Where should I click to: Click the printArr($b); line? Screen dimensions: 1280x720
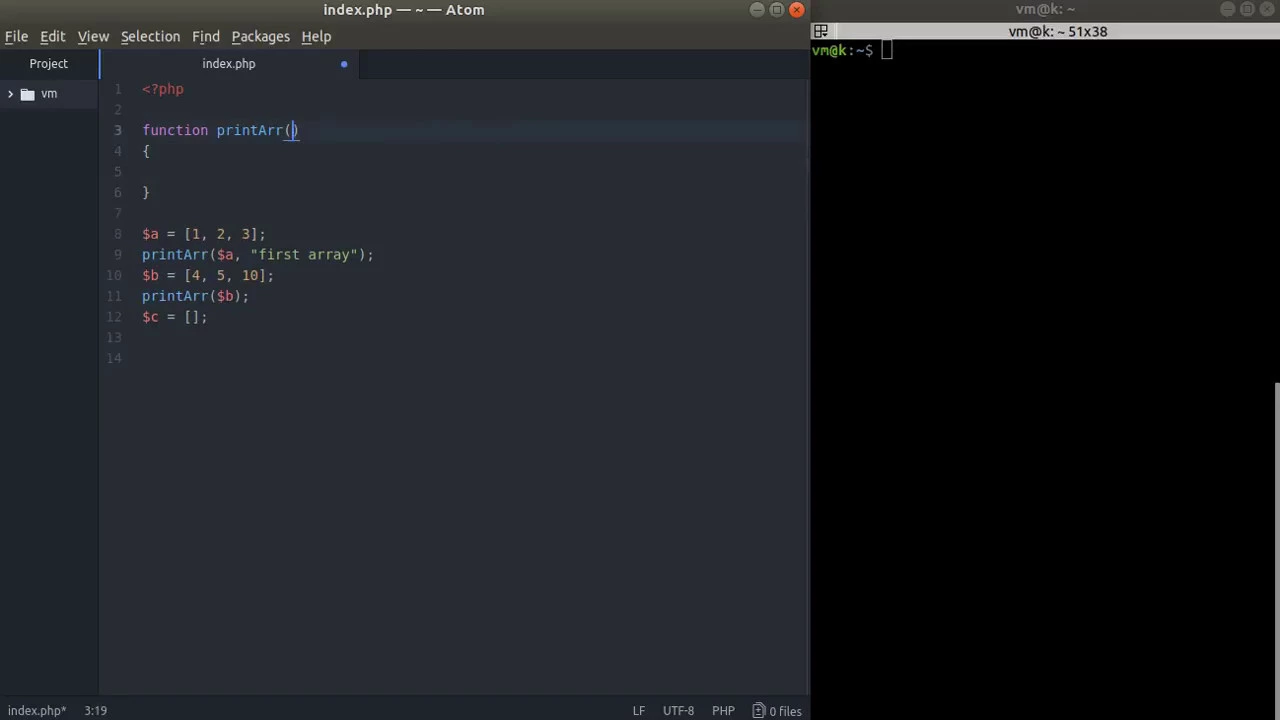(x=195, y=296)
